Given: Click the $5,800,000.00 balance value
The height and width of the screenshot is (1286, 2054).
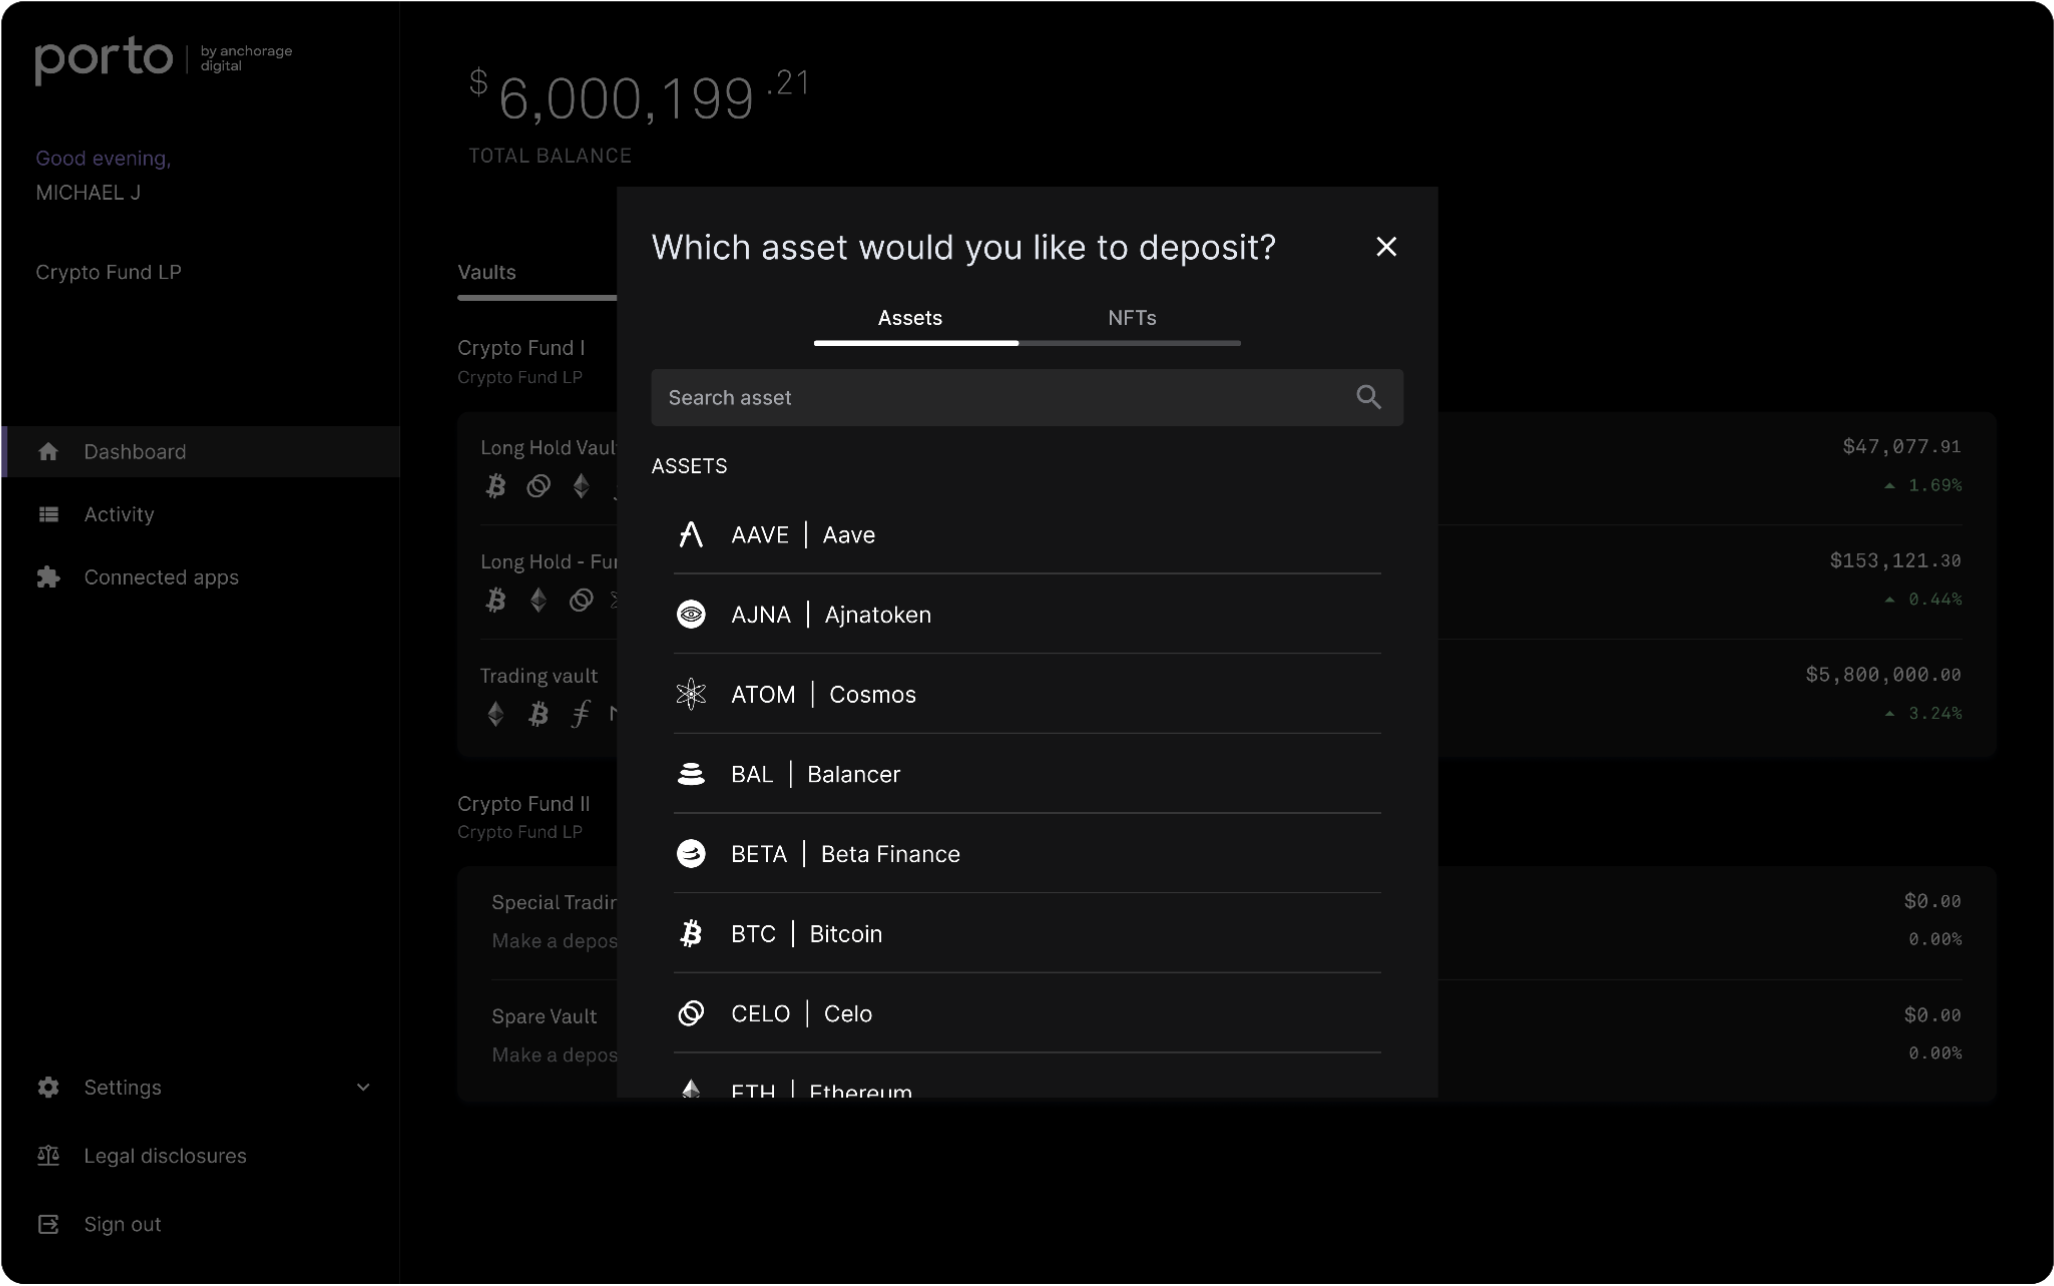Looking at the screenshot, I should (1883, 675).
